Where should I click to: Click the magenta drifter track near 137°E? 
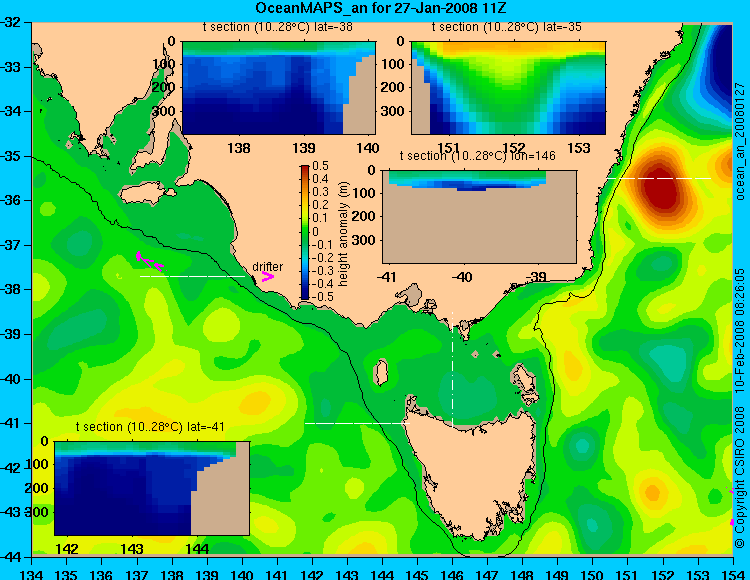[150, 261]
